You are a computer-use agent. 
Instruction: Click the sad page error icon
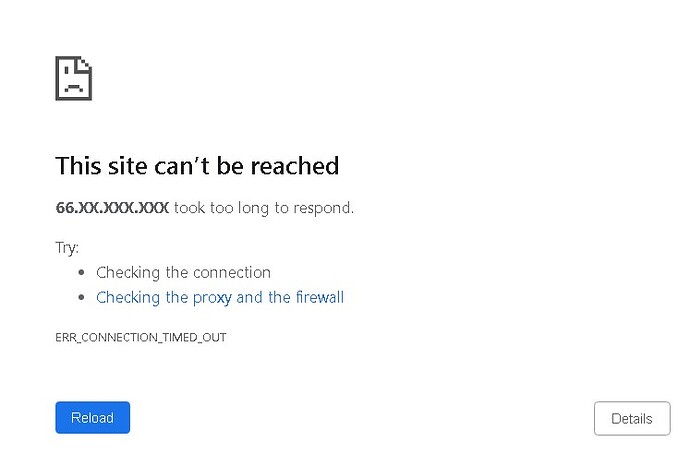73,78
